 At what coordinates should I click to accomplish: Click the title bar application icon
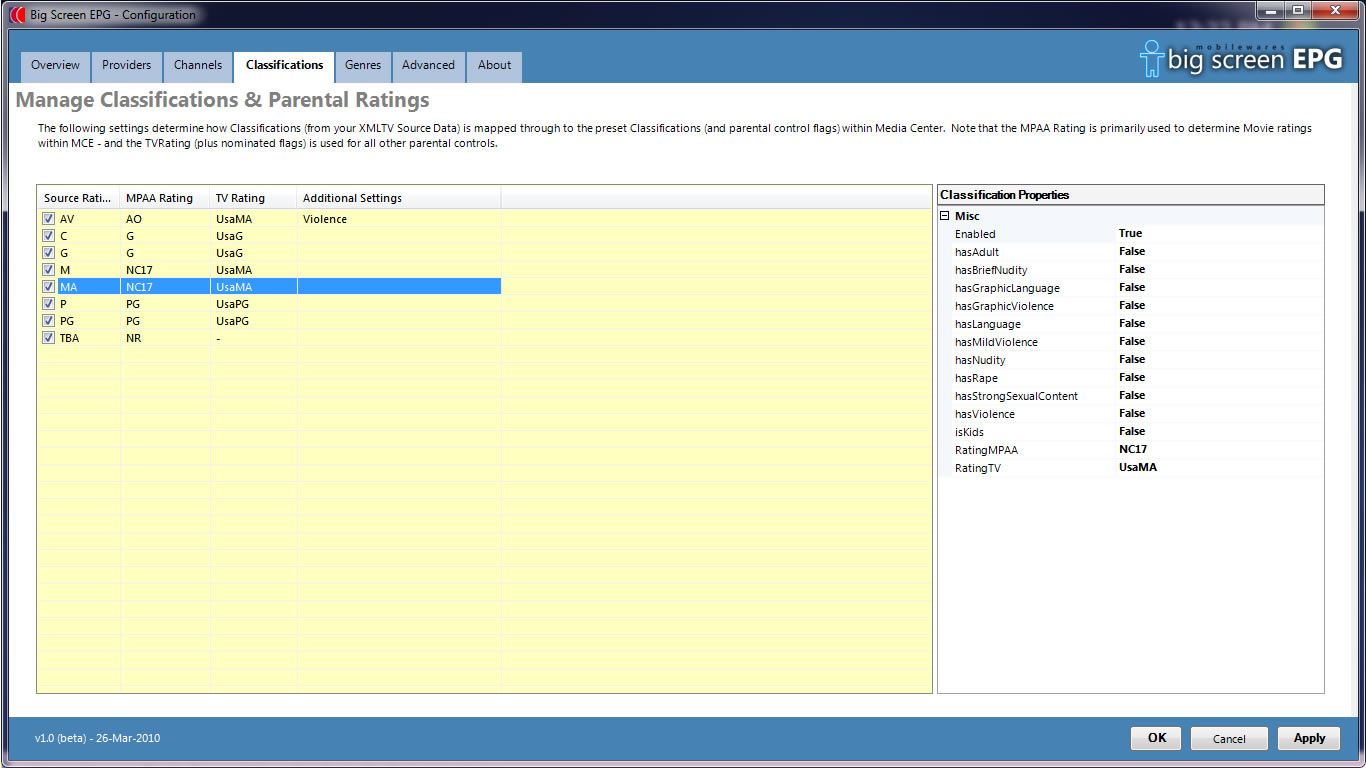pos(17,15)
